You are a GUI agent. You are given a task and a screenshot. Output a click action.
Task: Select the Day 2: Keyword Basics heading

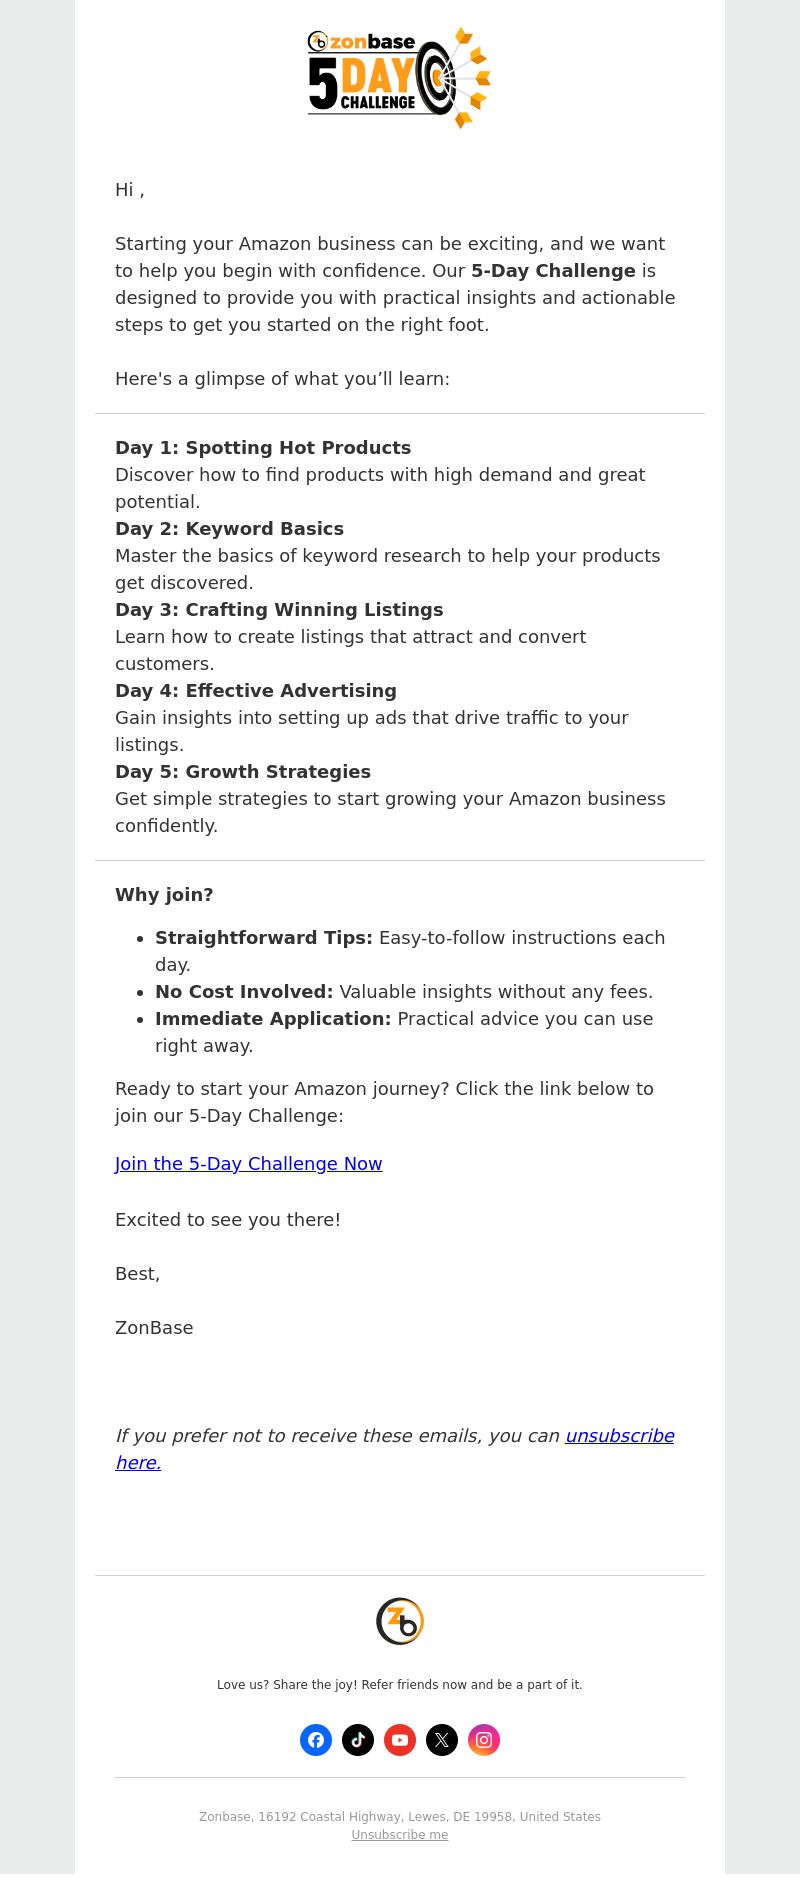coord(229,529)
